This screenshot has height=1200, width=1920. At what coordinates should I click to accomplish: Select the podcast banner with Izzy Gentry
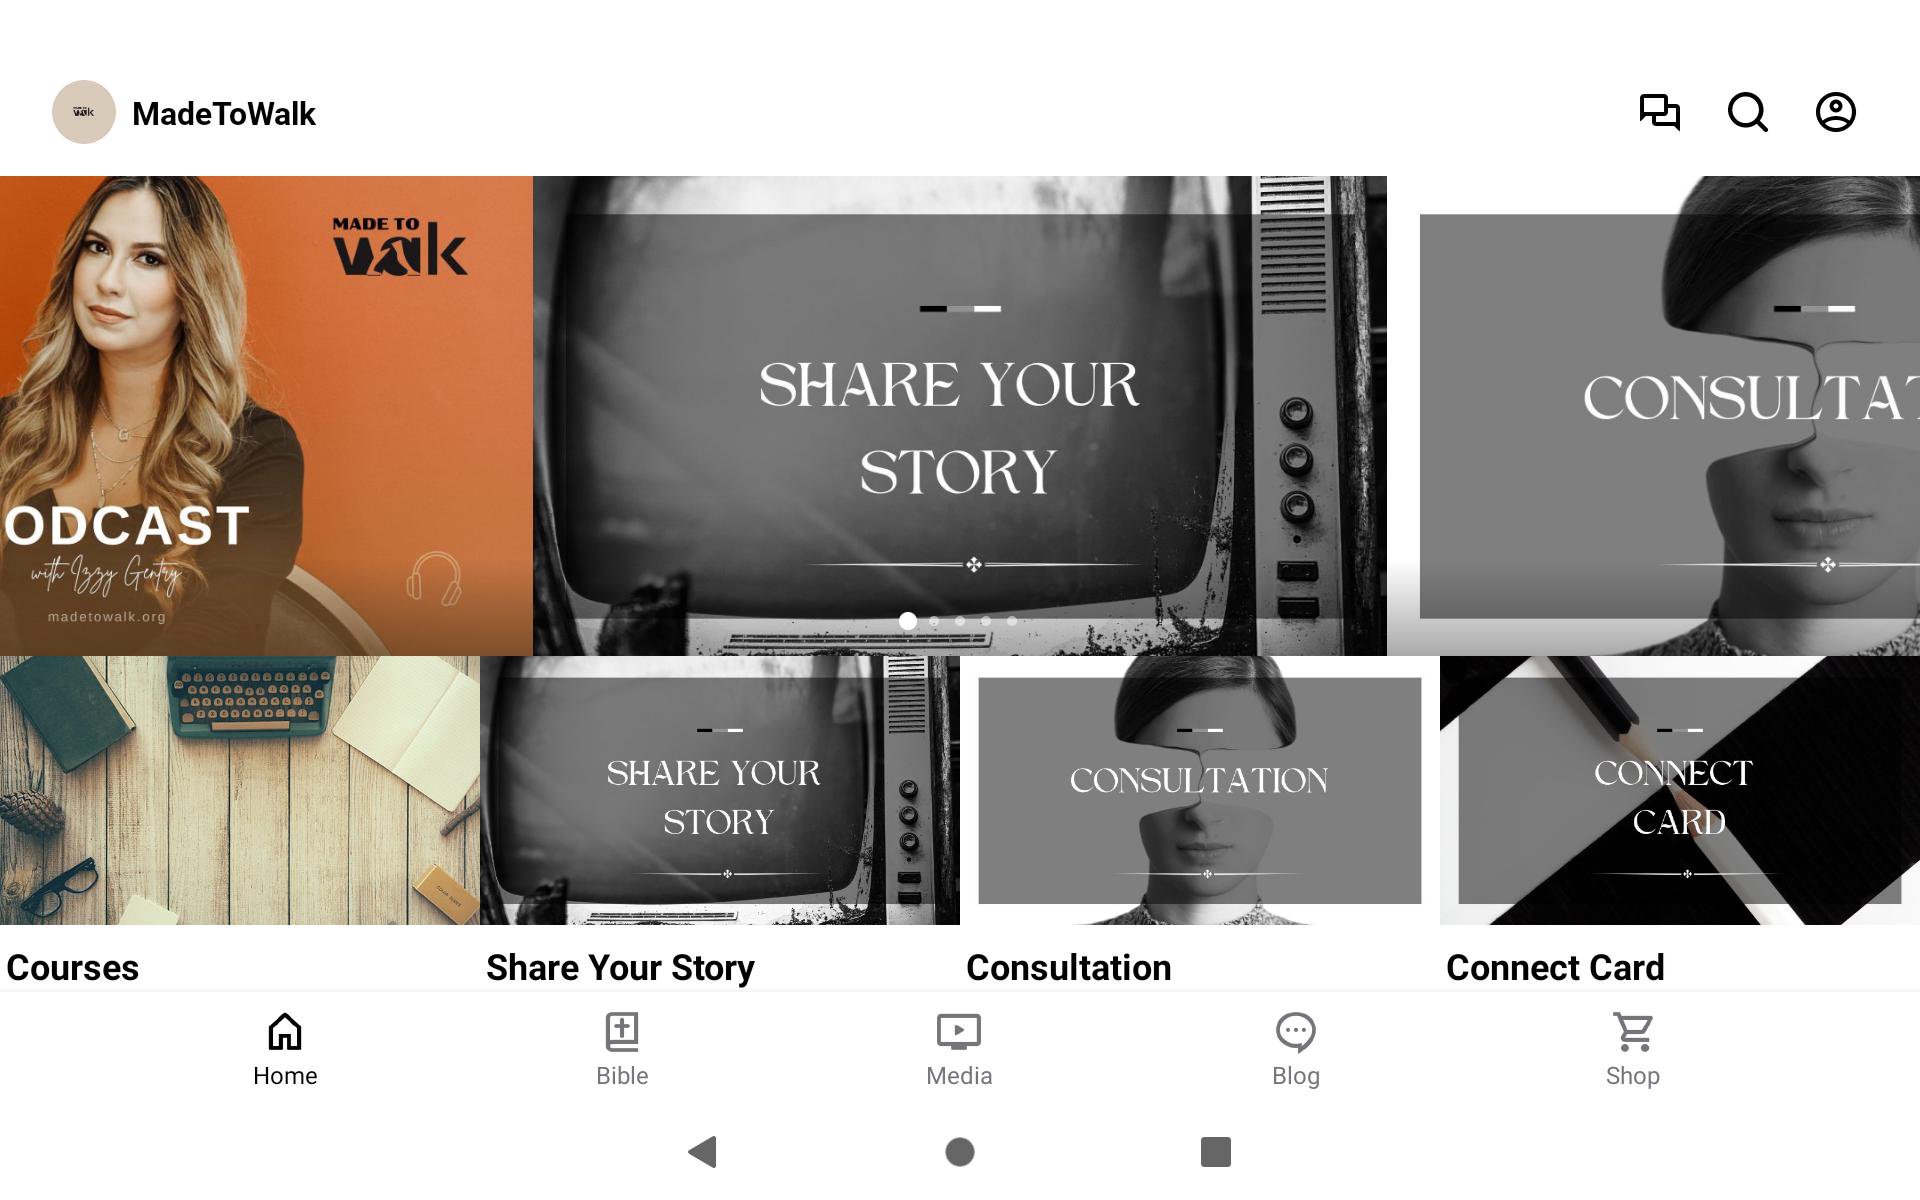266,416
